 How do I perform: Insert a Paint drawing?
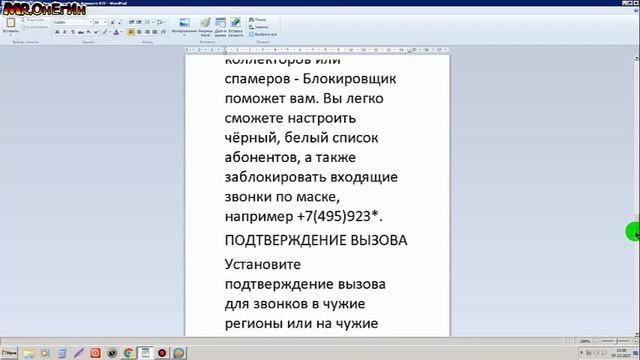[x=205, y=27]
